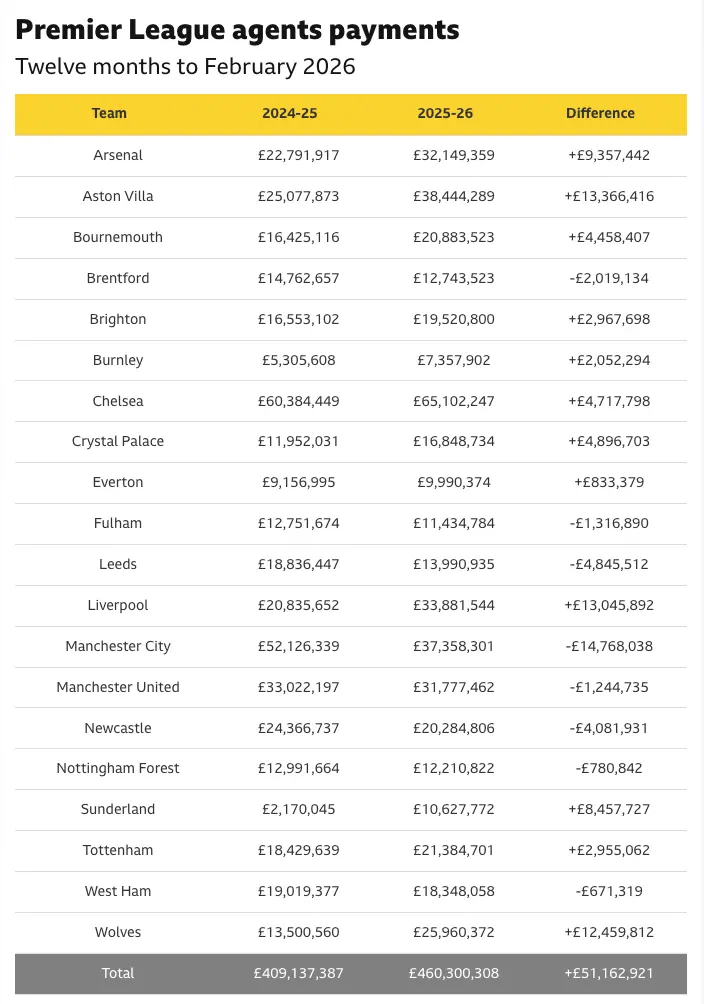Click the Manchester City team name
The height and width of the screenshot is (1004, 704).
point(118,646)
